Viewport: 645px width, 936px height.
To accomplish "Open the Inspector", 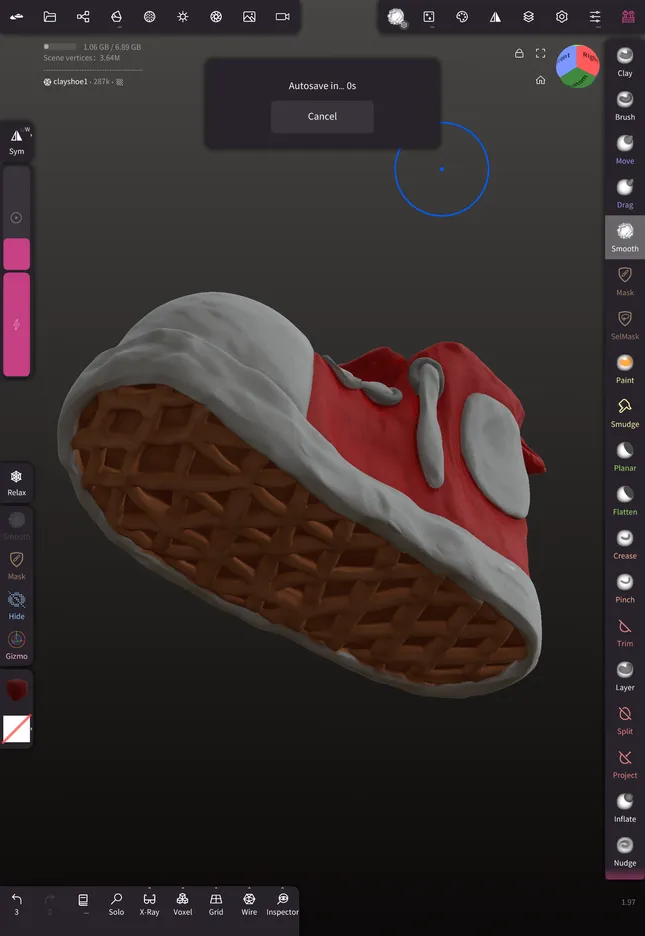I will pyautogui.click(x=282, y=903).
